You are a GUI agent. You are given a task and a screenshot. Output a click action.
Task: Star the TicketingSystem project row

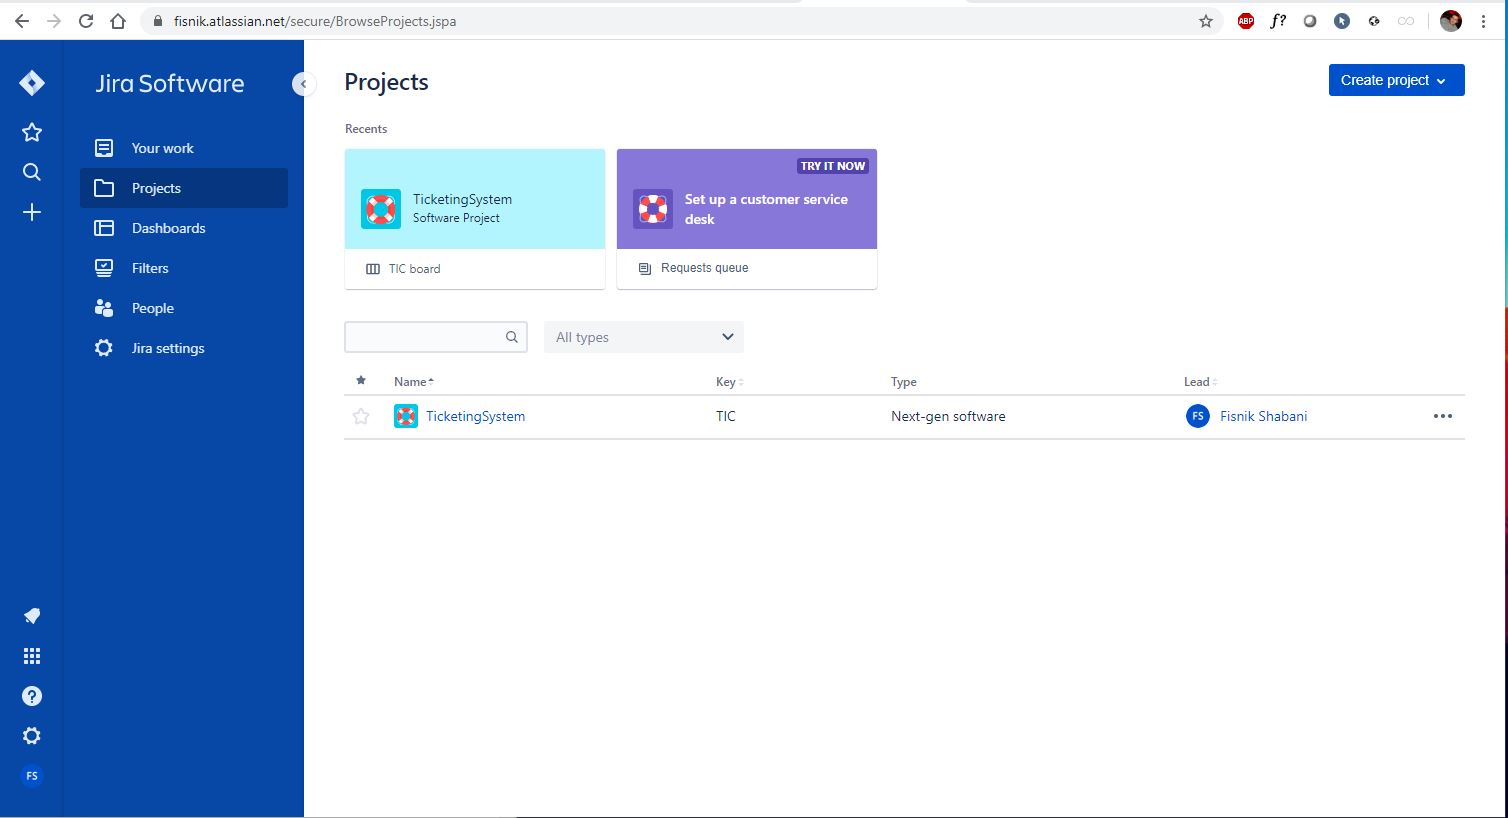coord(361,416)
